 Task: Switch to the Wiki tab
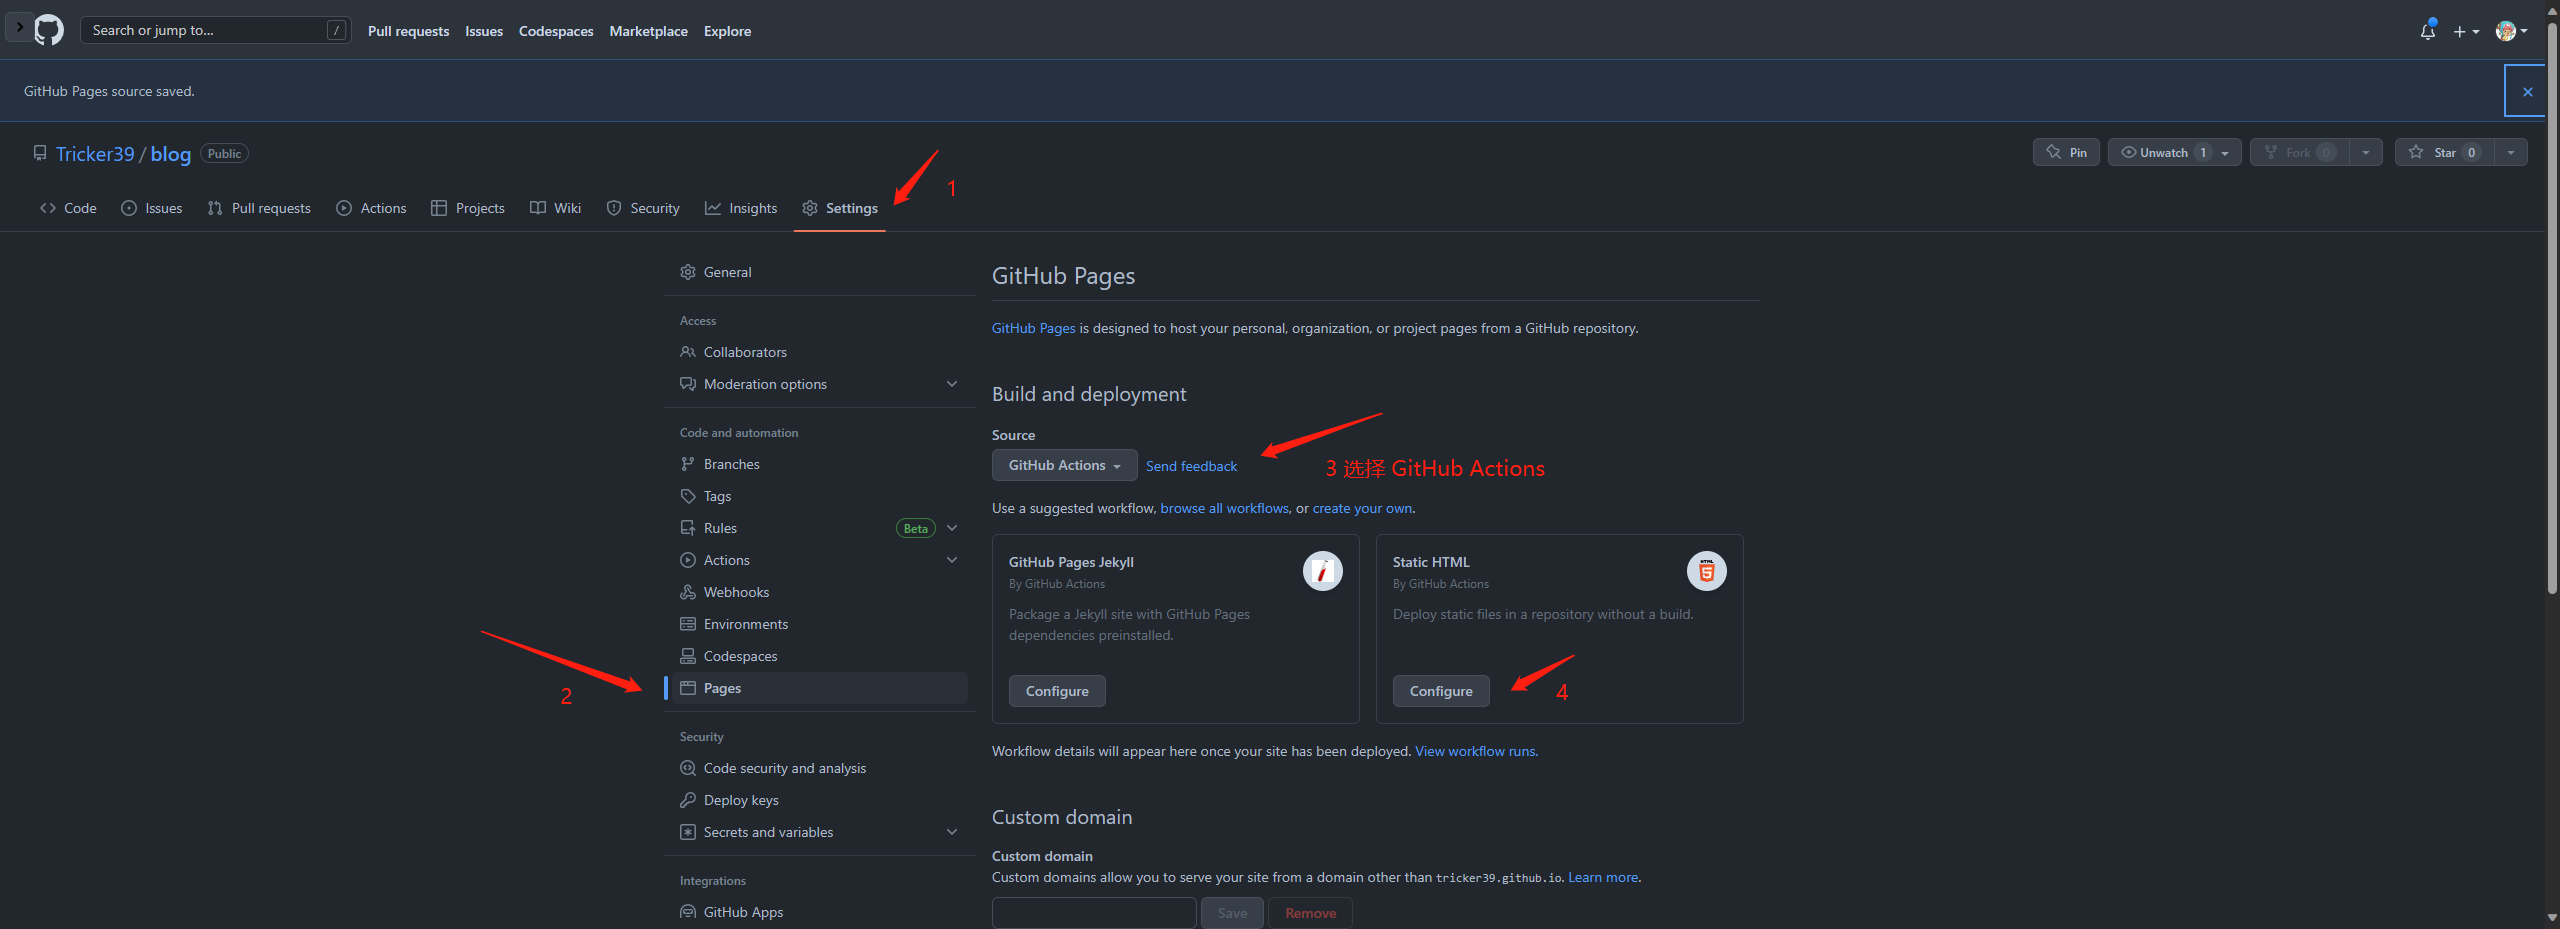coord(555,208)
